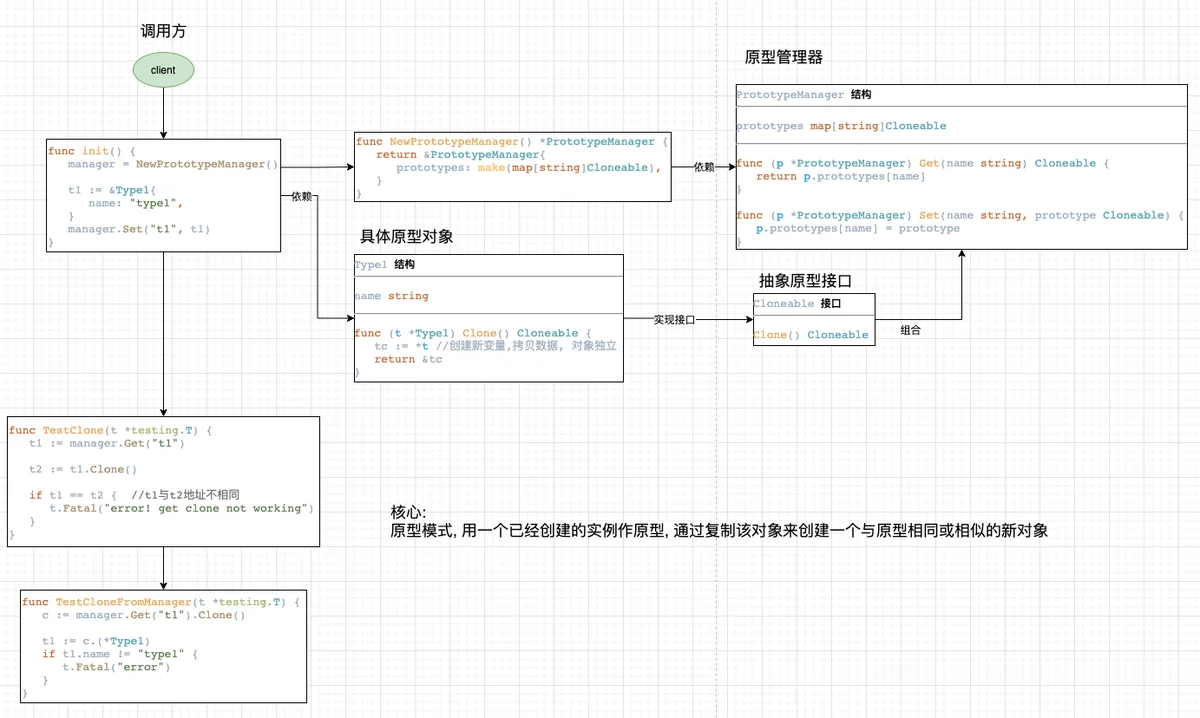Select the green client ellipse node

point(163,70)
